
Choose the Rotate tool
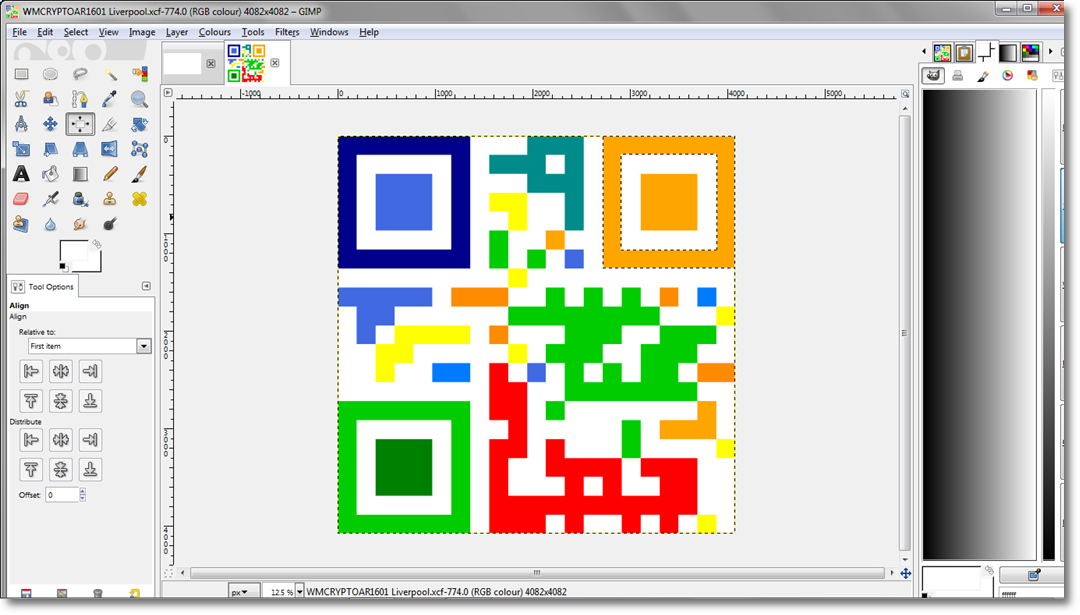[x=139, y=124]
